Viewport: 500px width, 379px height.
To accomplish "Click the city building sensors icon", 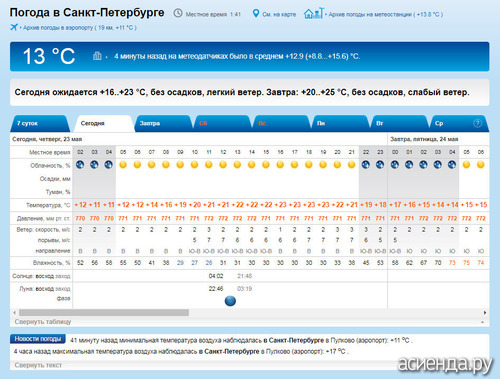I will click(x=97, y=56).
